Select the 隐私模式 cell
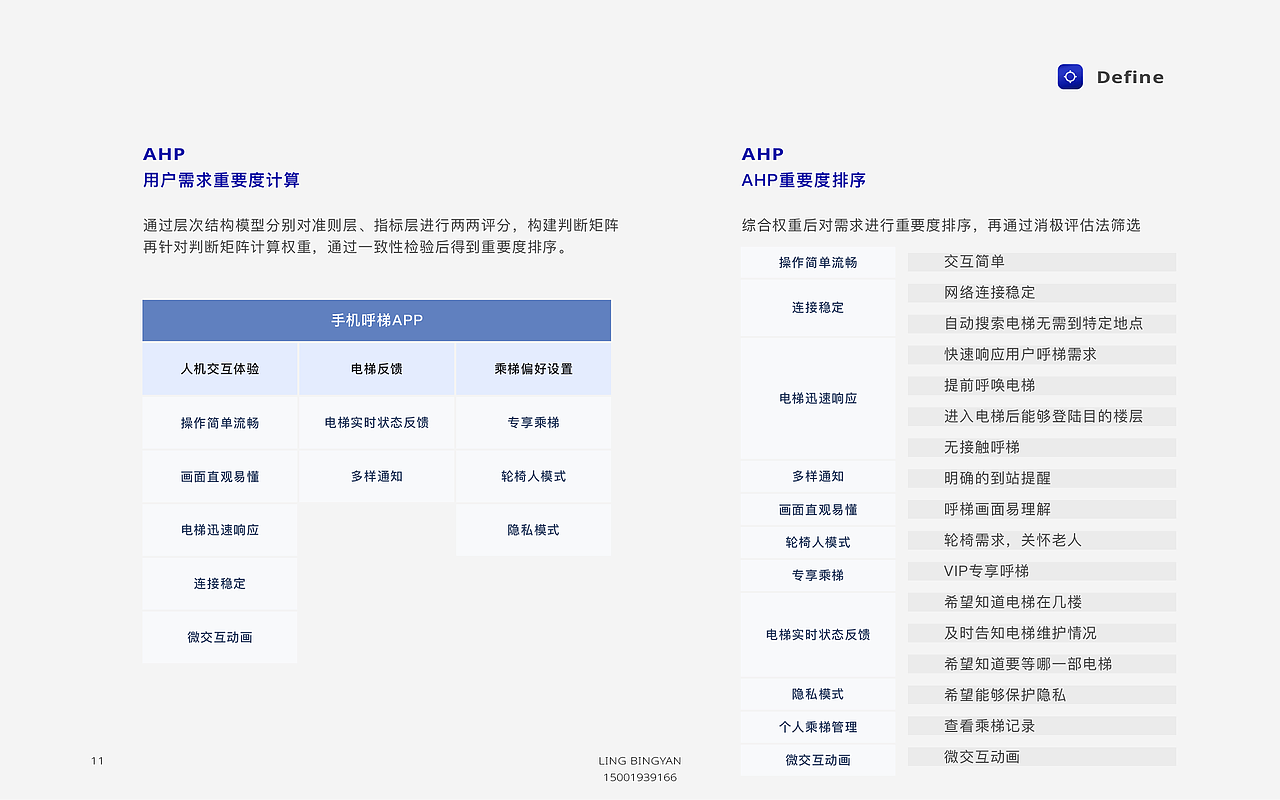1280x800 pixels. 533,529
